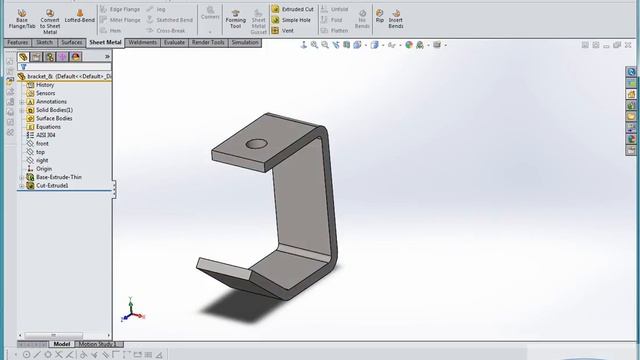Click the Edit Appearance color ball
This screenshot has width=640, height=360.
tap(409, 45)
